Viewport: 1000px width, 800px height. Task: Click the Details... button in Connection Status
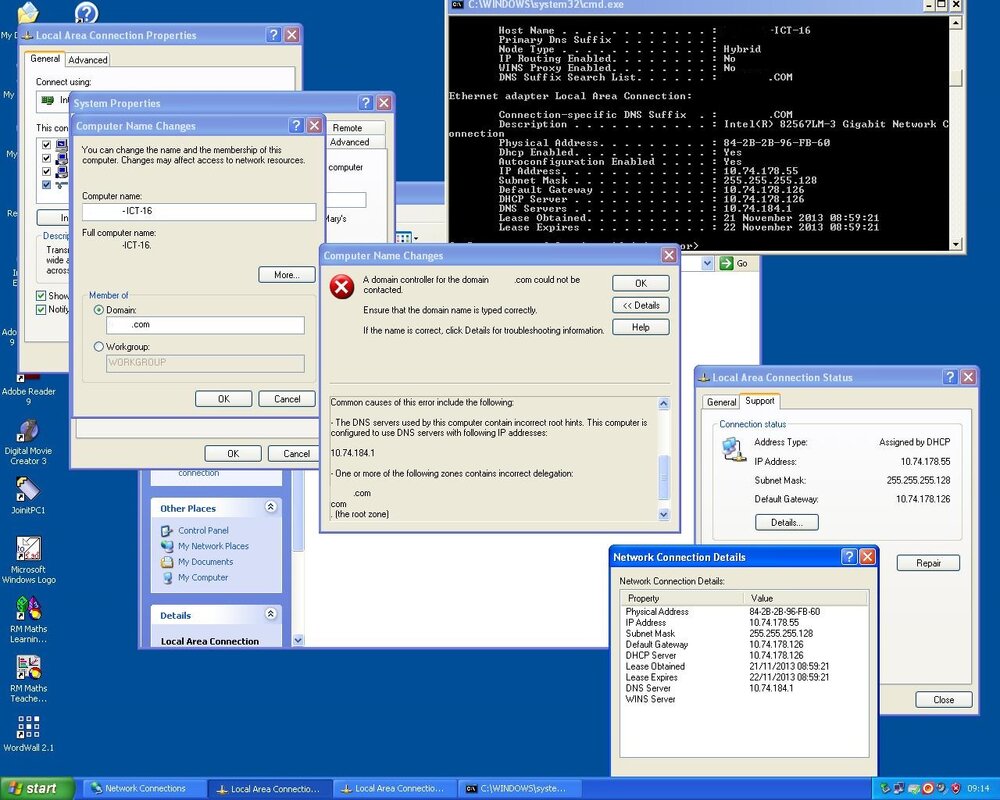[x=786, y=522]
